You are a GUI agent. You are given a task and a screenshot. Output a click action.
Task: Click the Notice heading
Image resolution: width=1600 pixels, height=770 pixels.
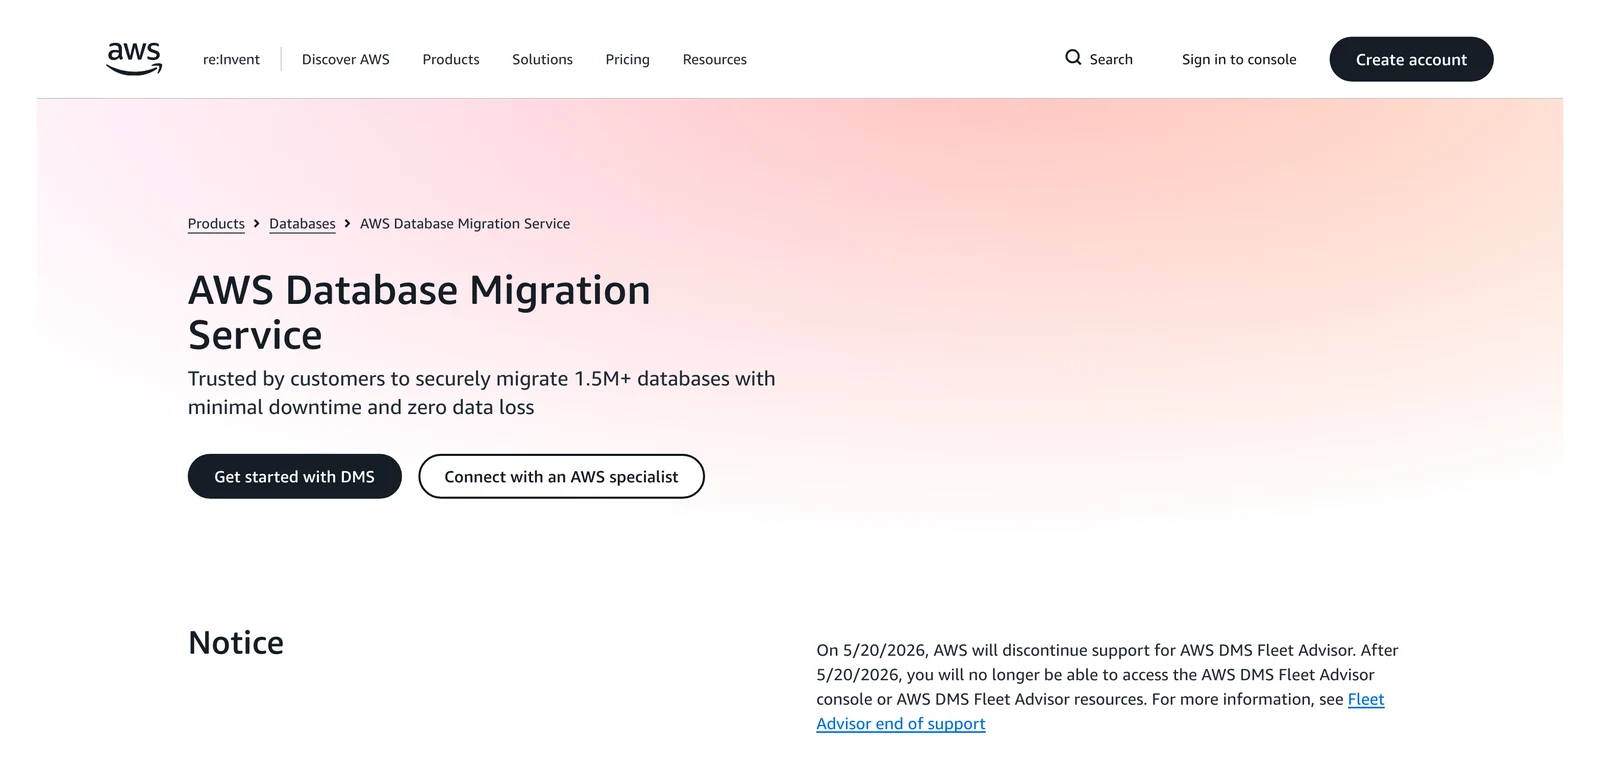click(x=236, y=643)
